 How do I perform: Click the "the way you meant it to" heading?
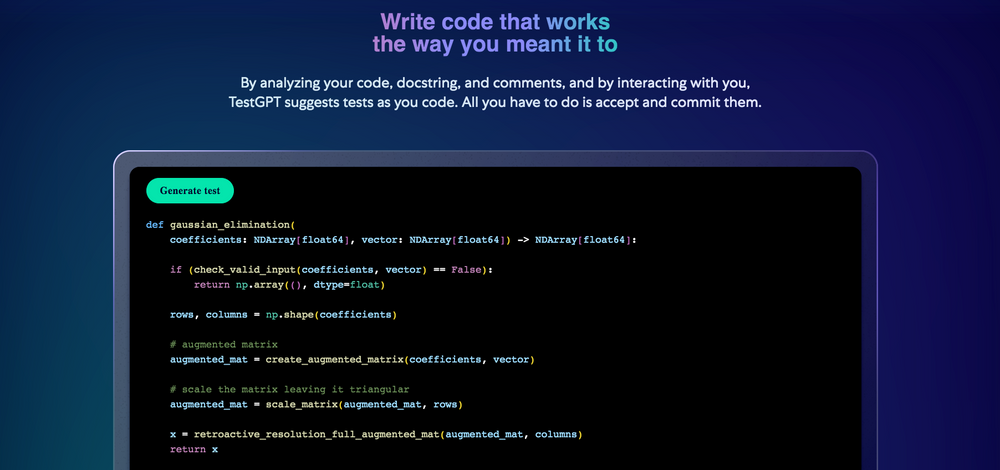point(495,45)
